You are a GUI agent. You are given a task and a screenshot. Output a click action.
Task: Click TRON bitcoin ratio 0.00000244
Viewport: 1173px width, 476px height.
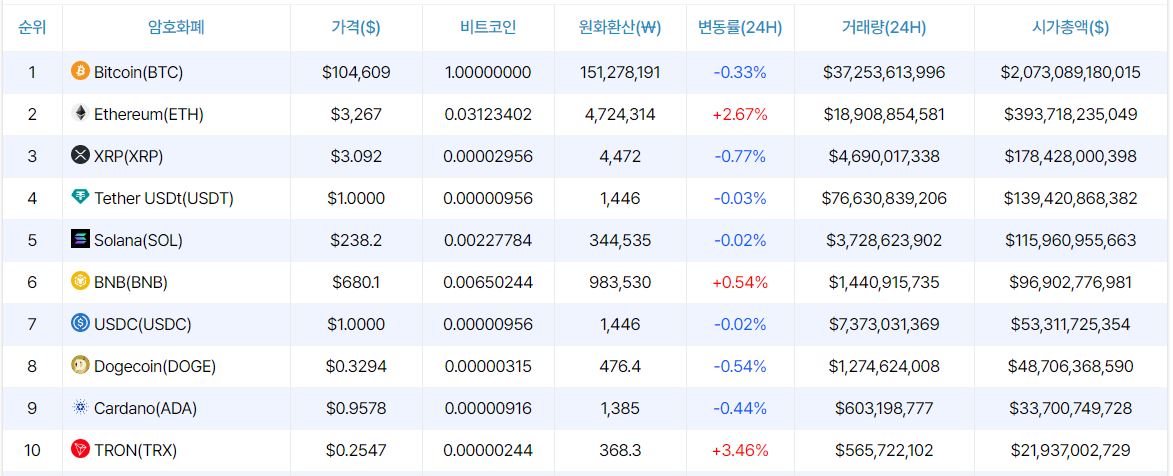(x=488, y=450)
